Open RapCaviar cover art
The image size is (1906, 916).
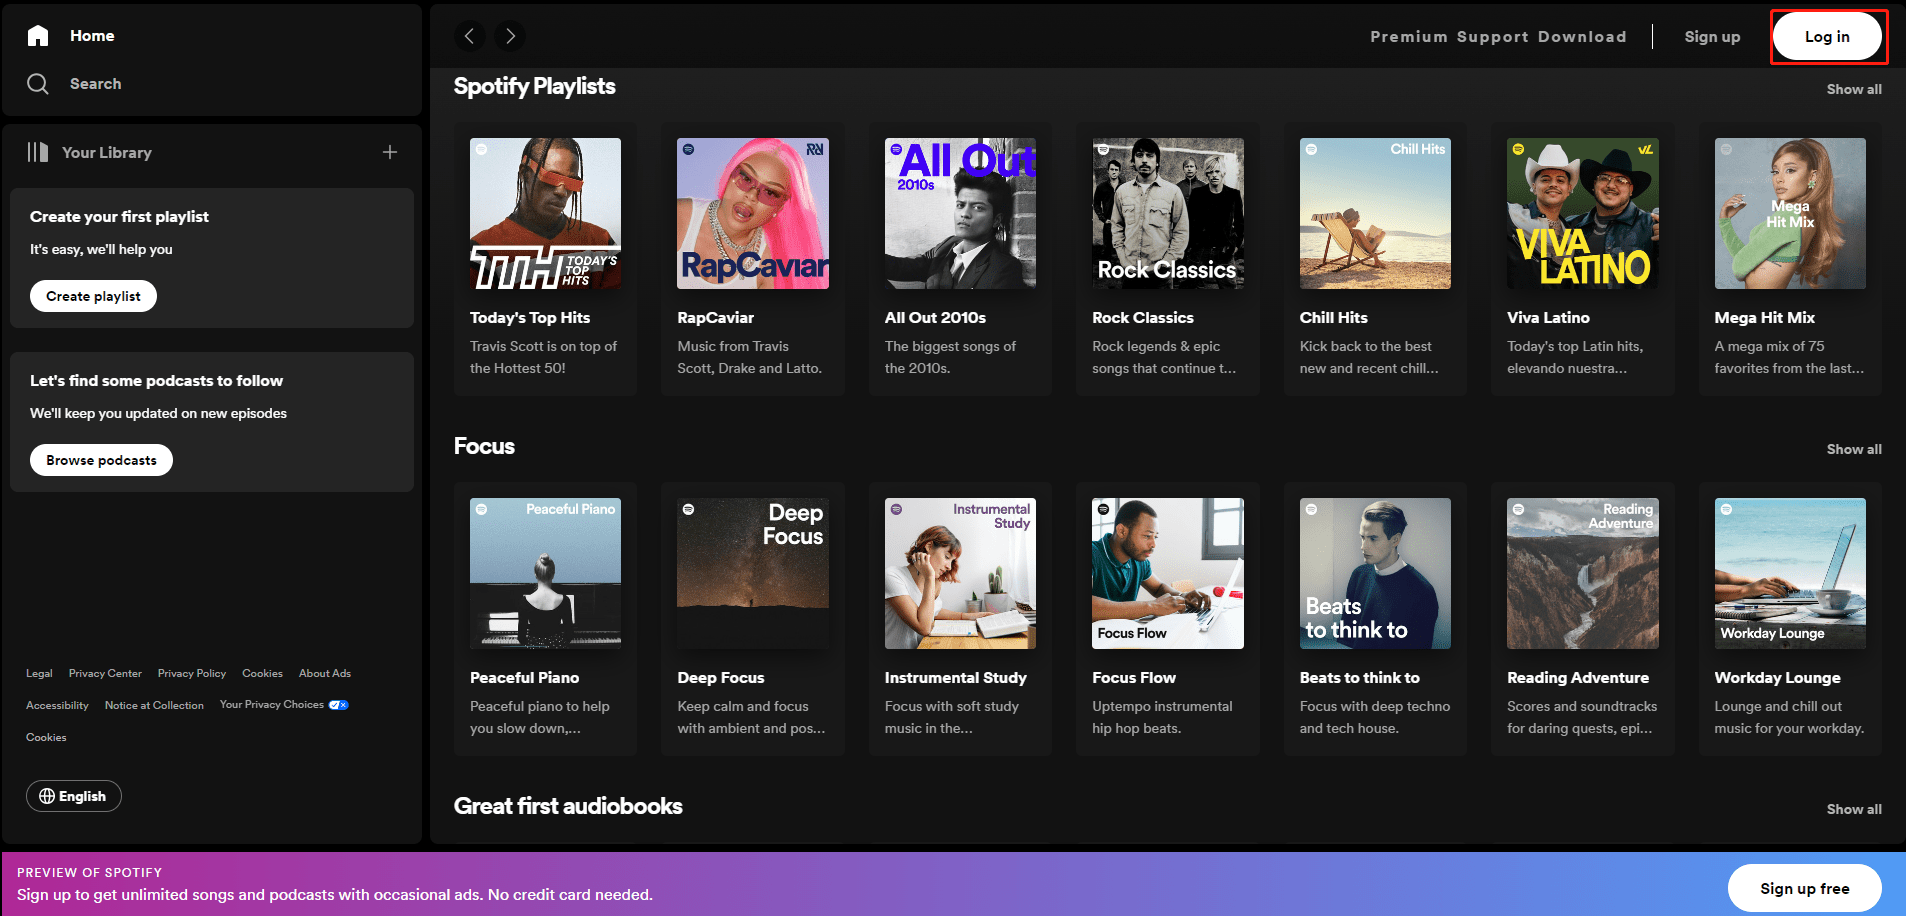pyautogui.click(x=753, y=213)
